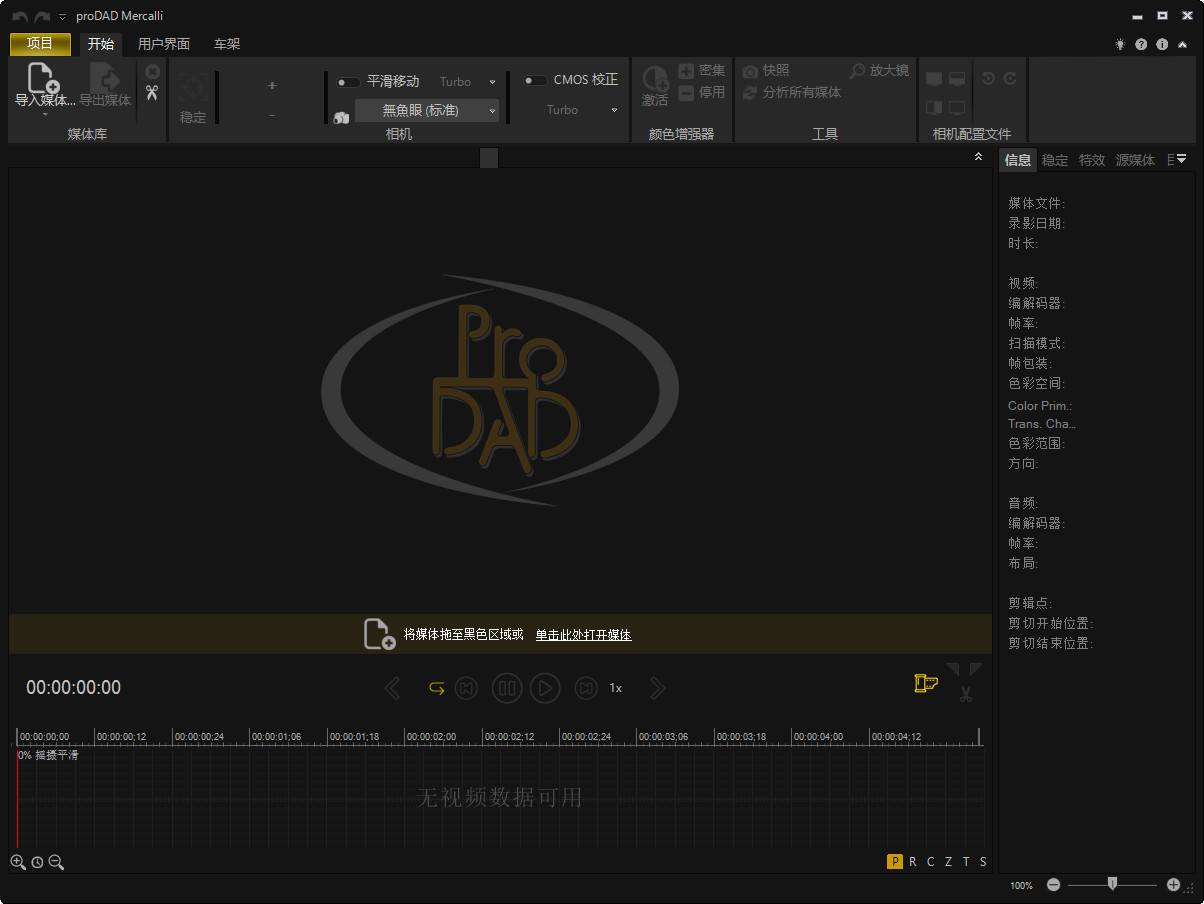Image resolution: width=1204 pixels, height=904 pixels.
Task: Click the zoom minus button at bottom right
Action: pyautogui.click(x=1053, y=885)
